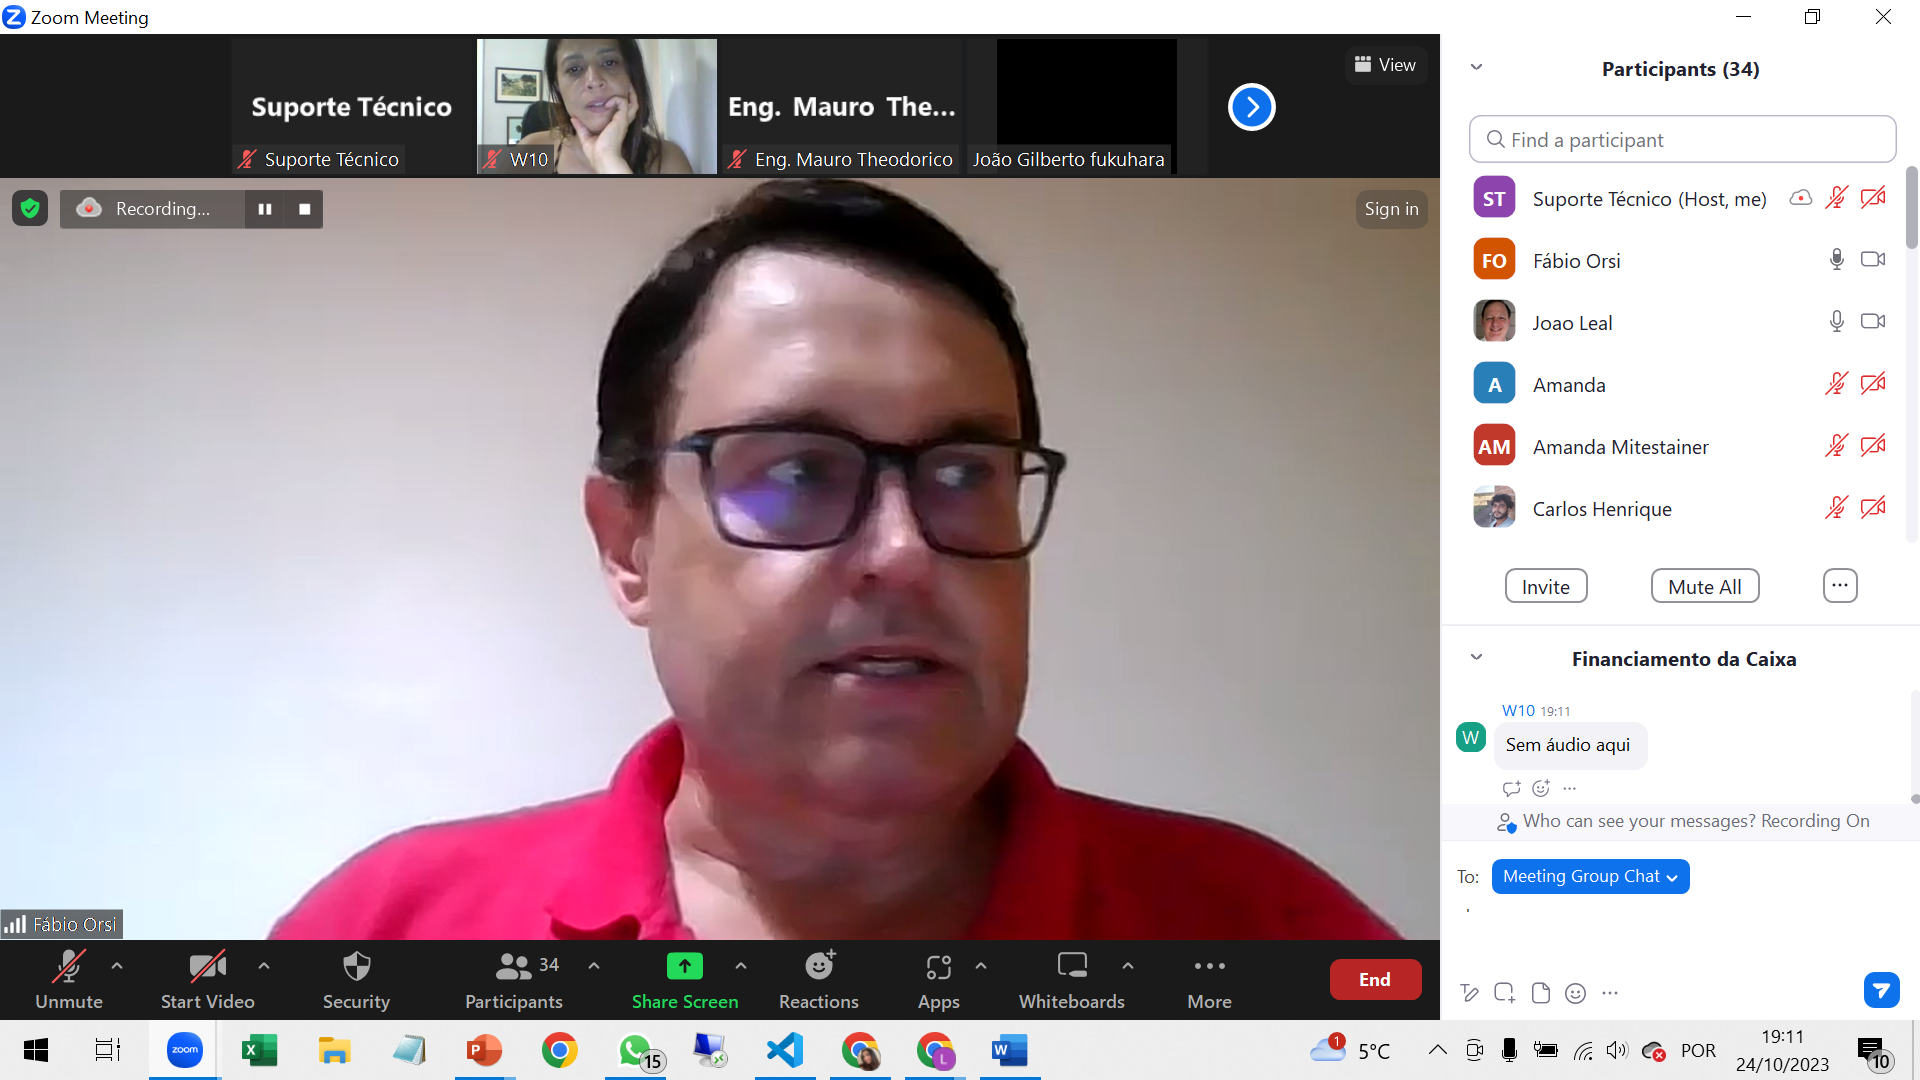Screen dimensions: 1920x1080
Task: Select João Gilberto fukuhara video tile
Action: pos(1086,107)
